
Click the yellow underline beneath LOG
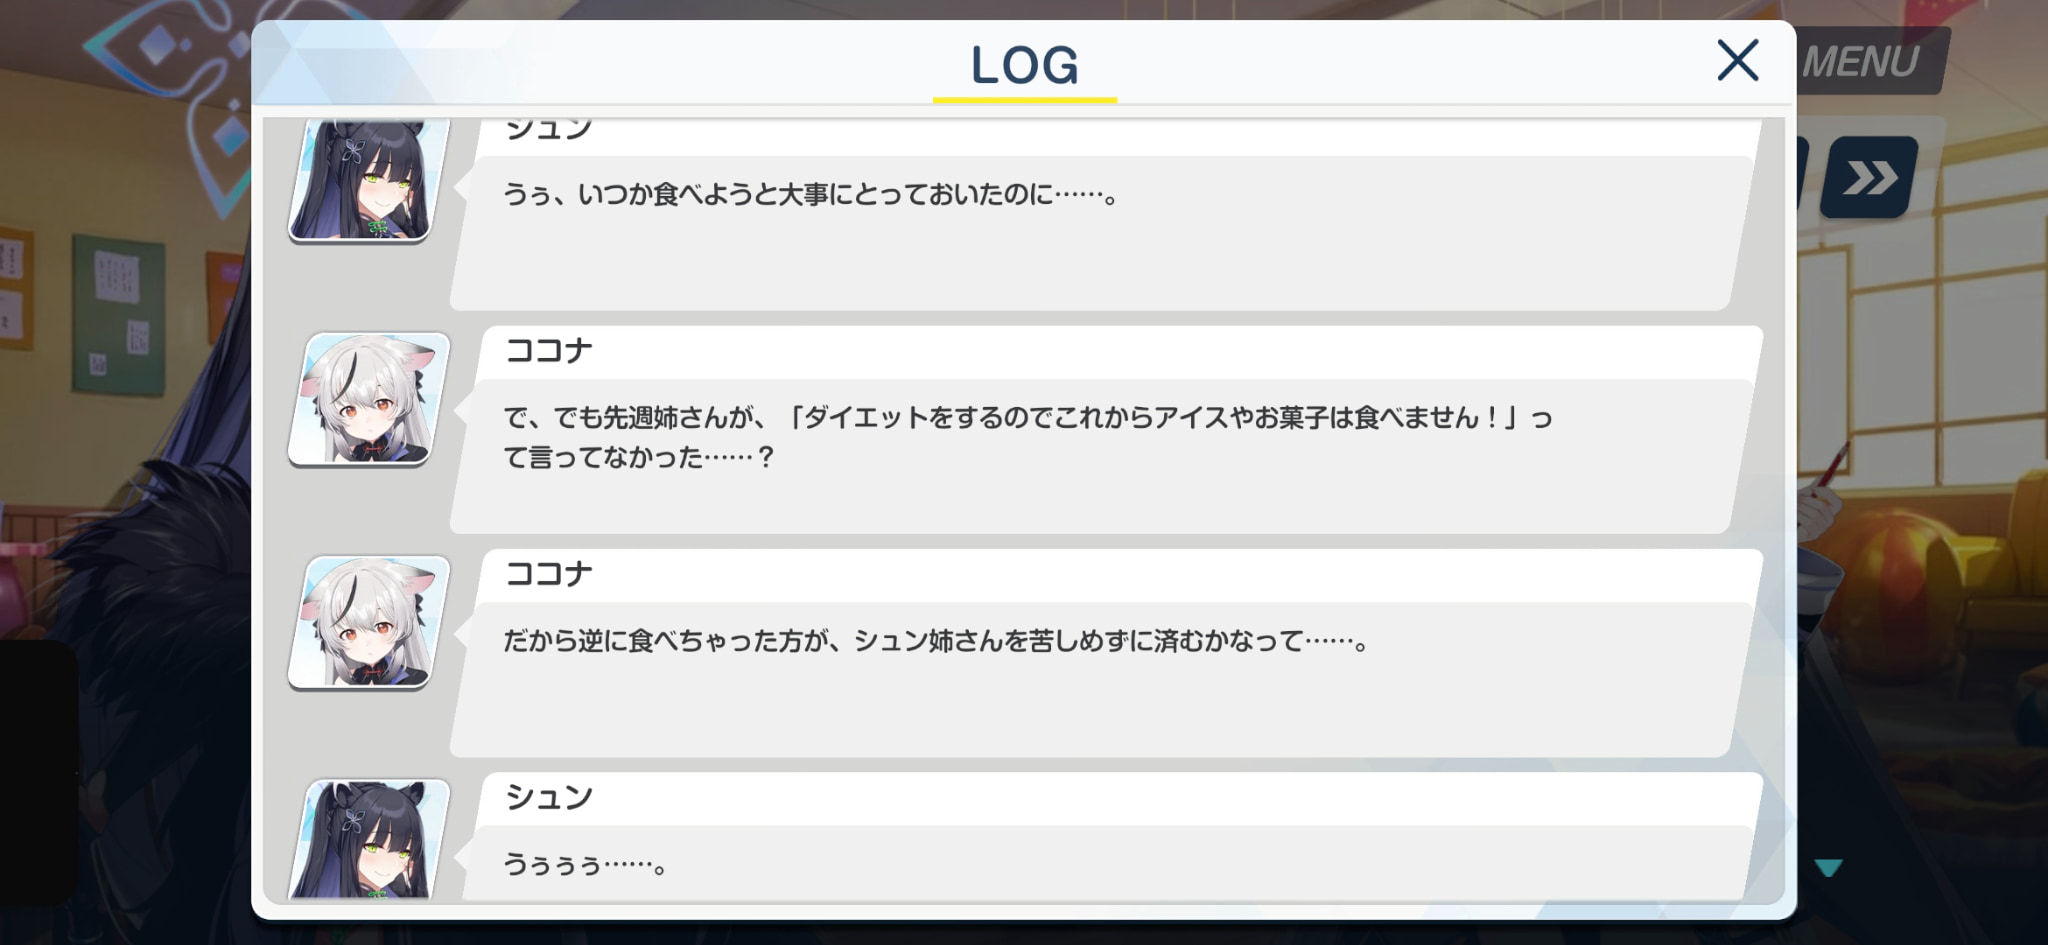point(1025,100)
